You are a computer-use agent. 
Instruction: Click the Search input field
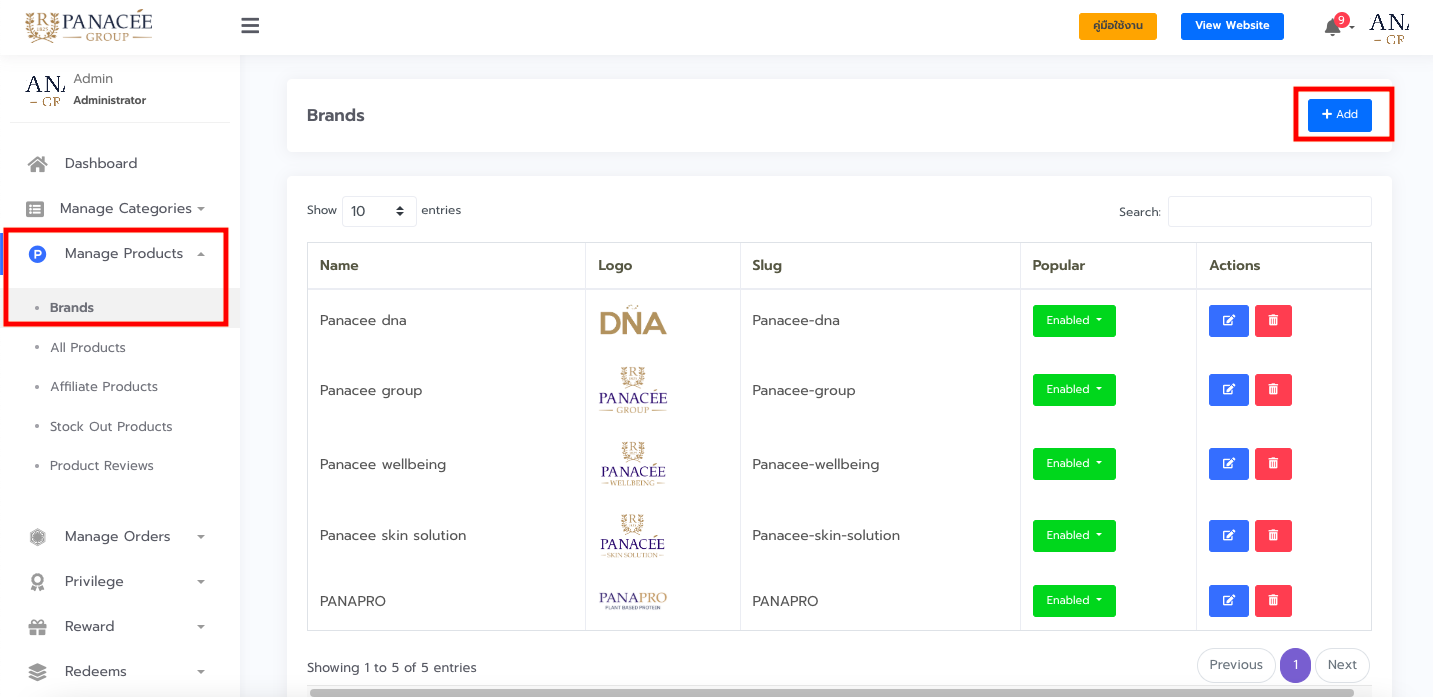[1270, 212]
